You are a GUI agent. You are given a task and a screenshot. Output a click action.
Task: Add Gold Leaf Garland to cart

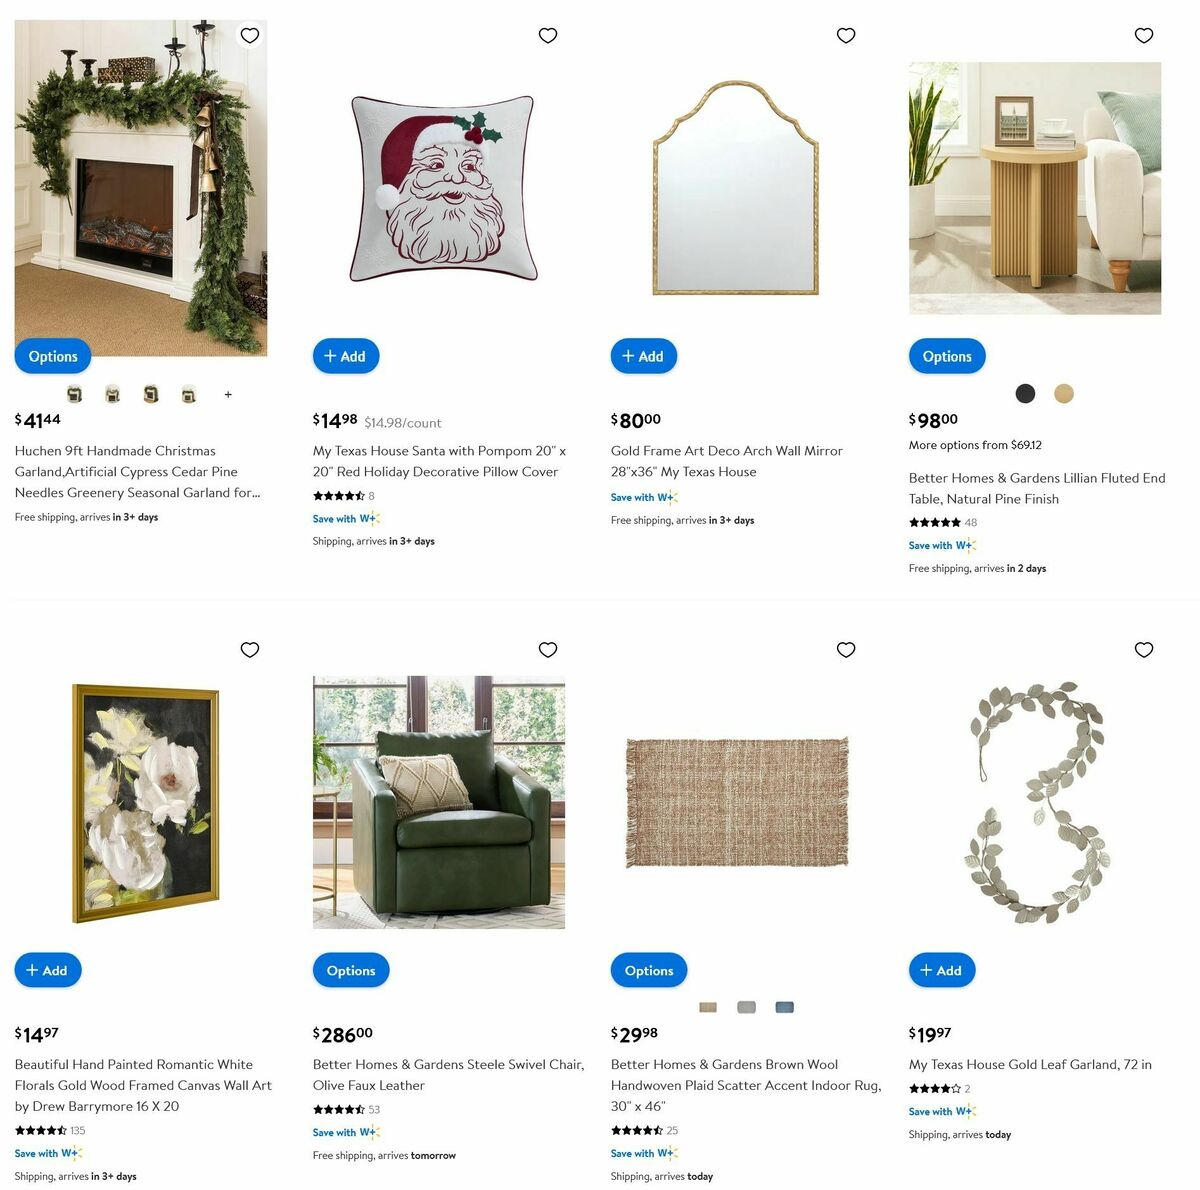[x=942, y=970]
